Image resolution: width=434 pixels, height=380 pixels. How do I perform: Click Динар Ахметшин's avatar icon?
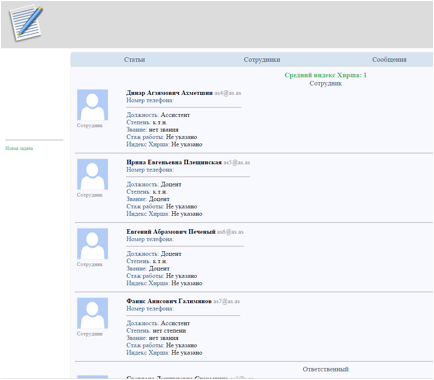(92, 105)
